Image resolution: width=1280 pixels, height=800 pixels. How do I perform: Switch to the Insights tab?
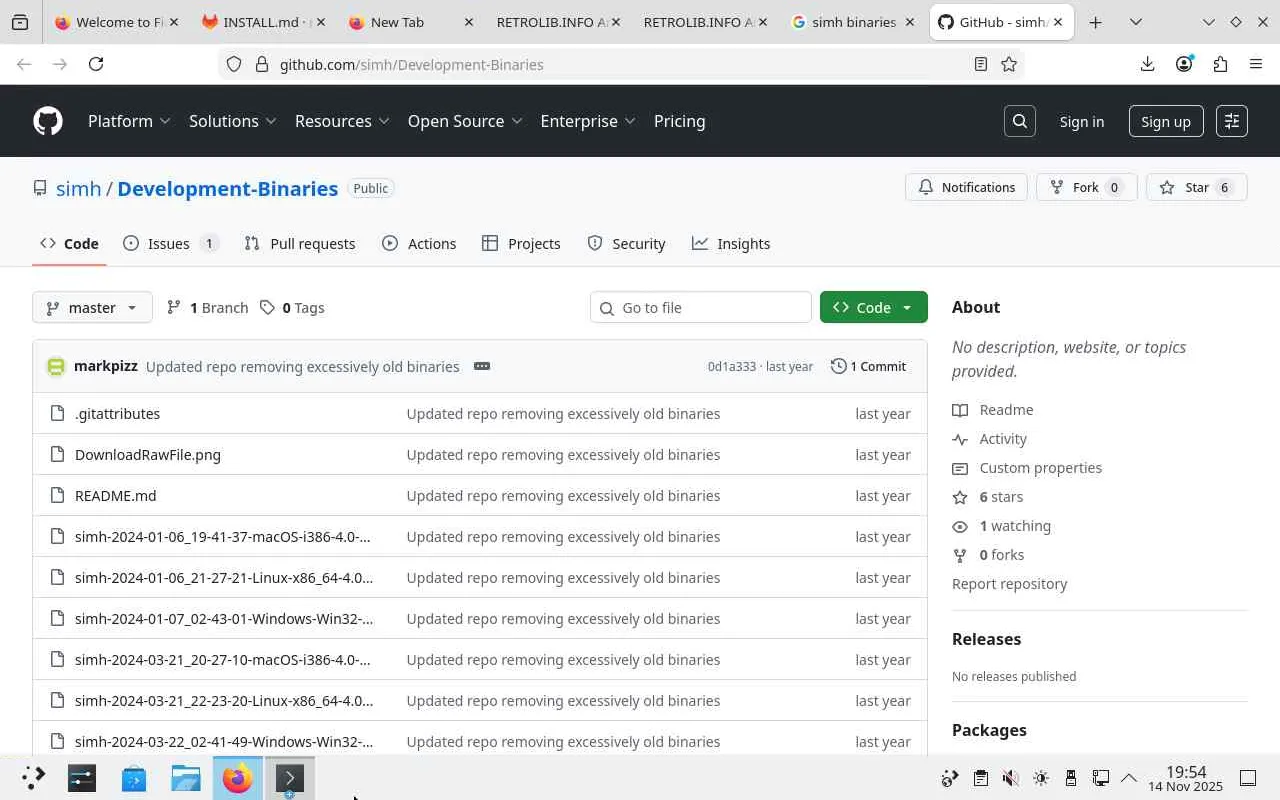tap(731, 243)
